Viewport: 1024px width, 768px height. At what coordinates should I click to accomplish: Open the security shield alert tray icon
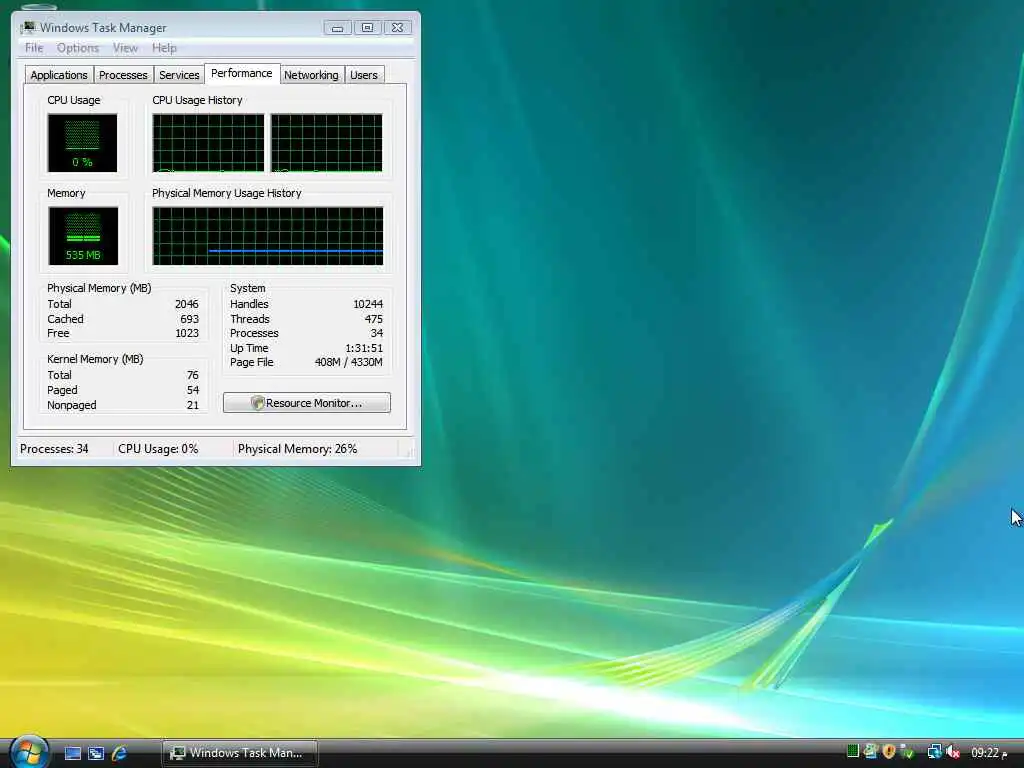[888, 752]
